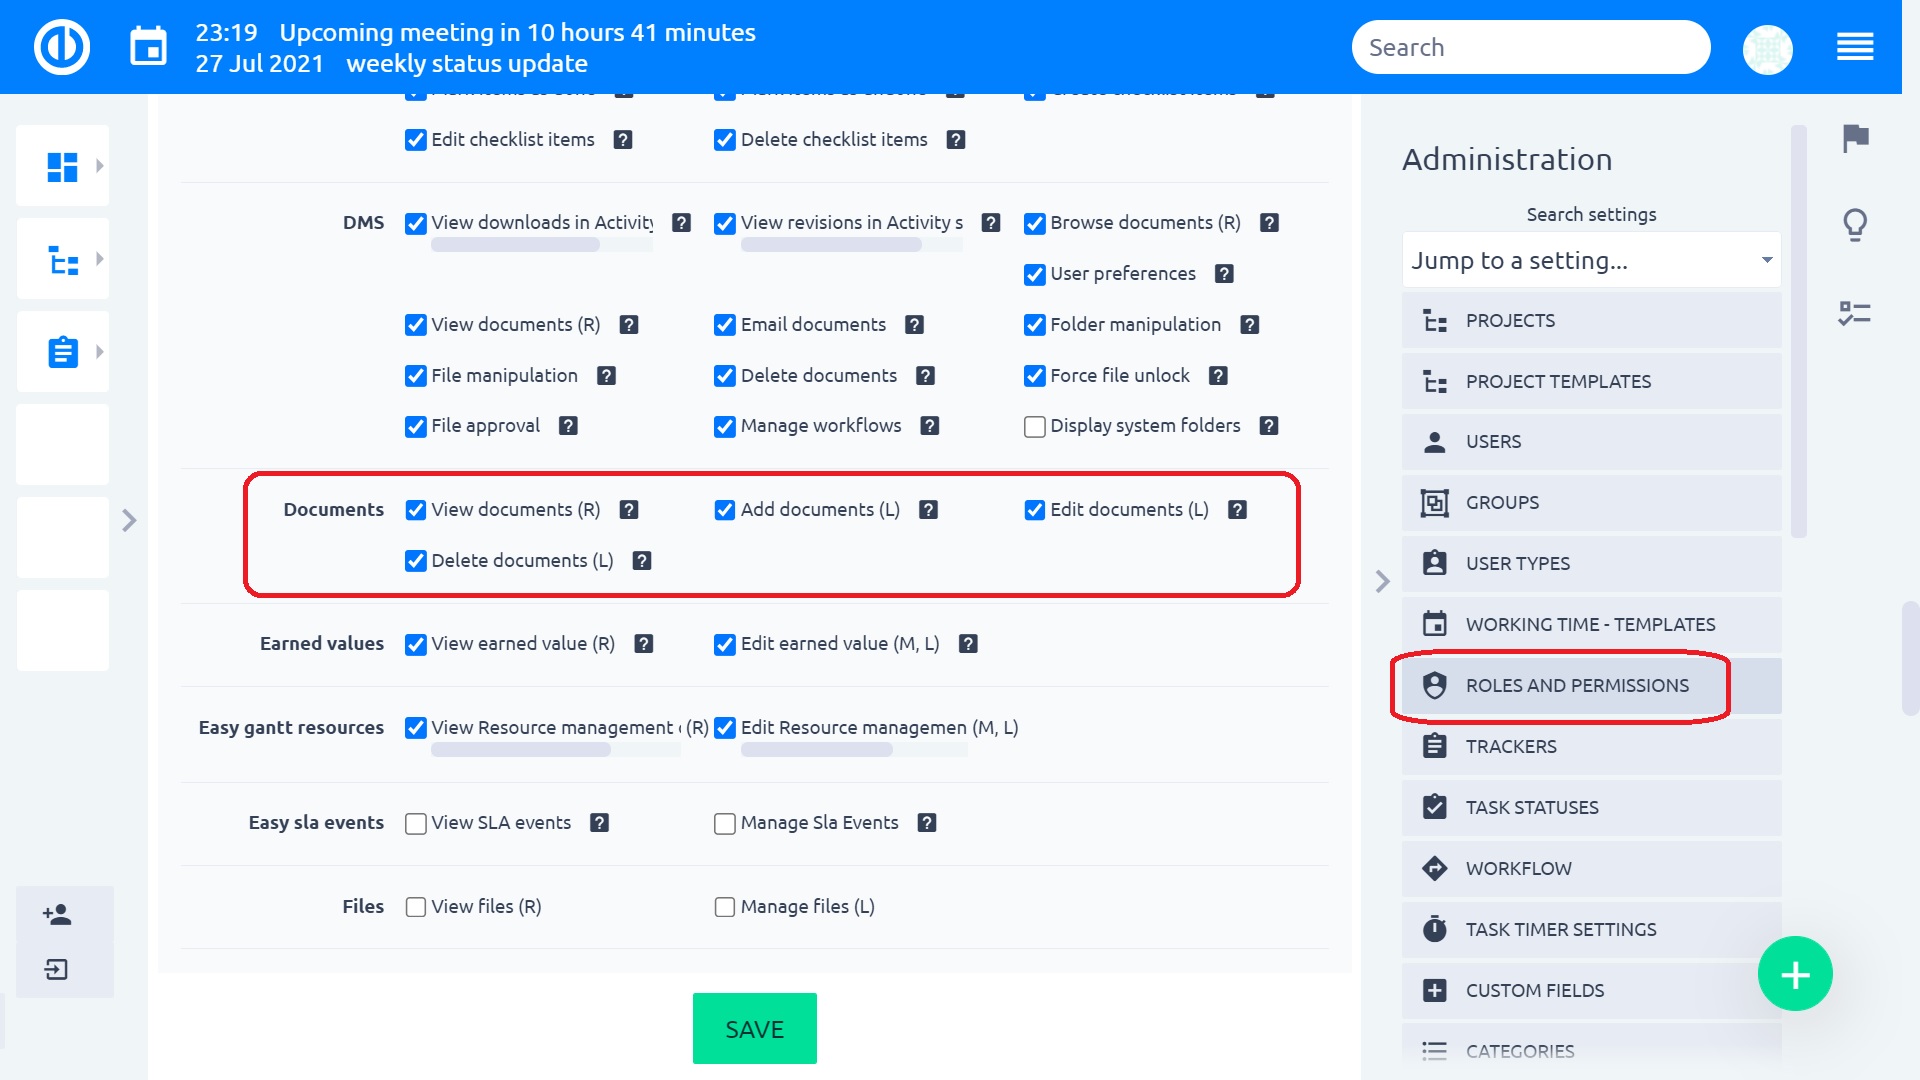Open the project tree icon in the sidebar
1920x1080 pixels.
pos(62,258)
